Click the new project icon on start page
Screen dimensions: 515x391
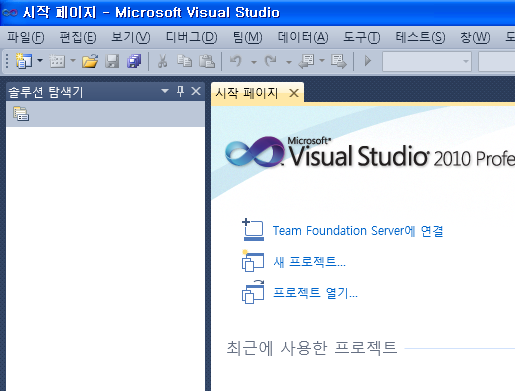pos(253,261)
